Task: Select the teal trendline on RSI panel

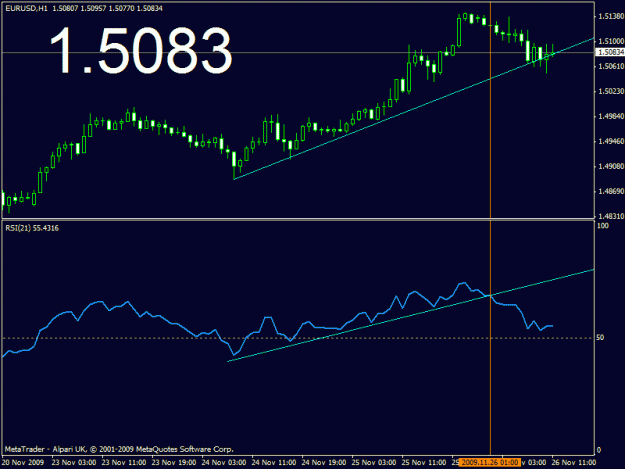Action: coord(411,316)
